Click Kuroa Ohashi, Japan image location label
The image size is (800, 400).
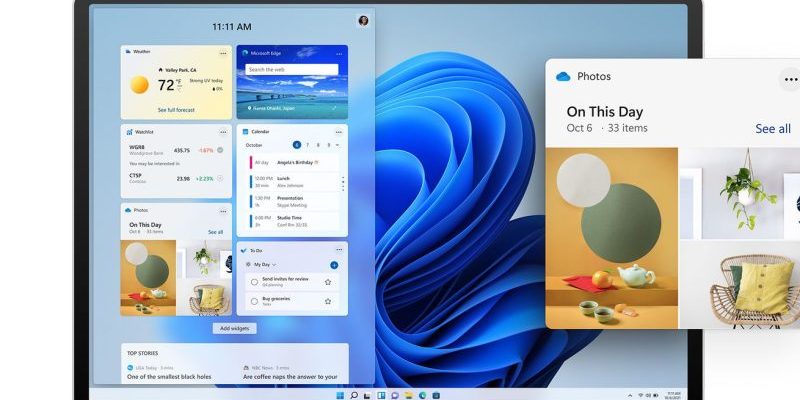pyautogui.click(x=272, y=108)
